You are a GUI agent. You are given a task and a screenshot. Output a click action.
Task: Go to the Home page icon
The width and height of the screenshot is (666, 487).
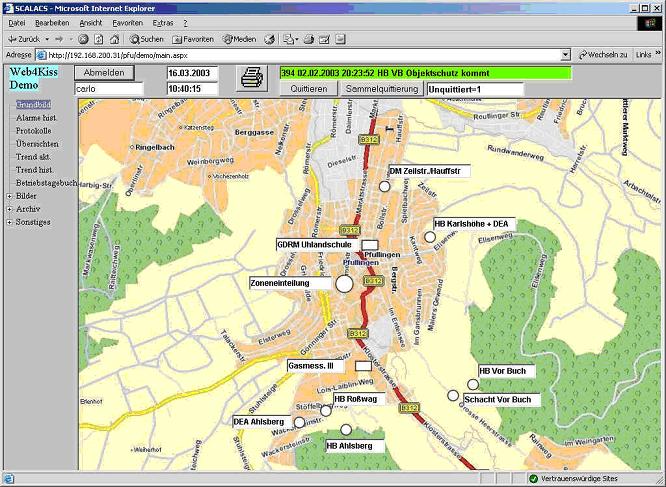[114, 39]
